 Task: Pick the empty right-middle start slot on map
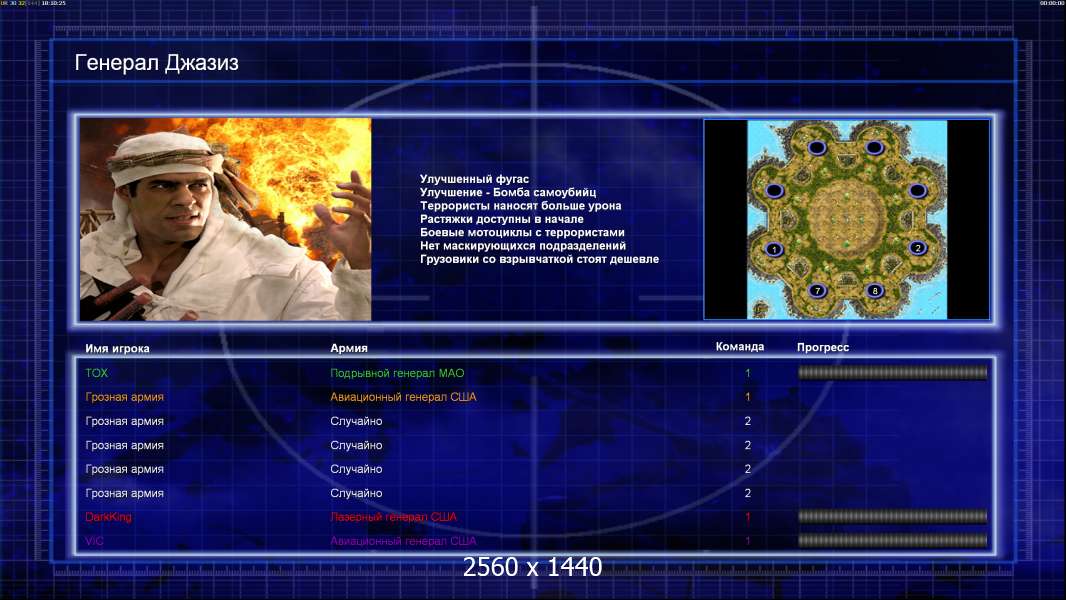coord(917,190)
